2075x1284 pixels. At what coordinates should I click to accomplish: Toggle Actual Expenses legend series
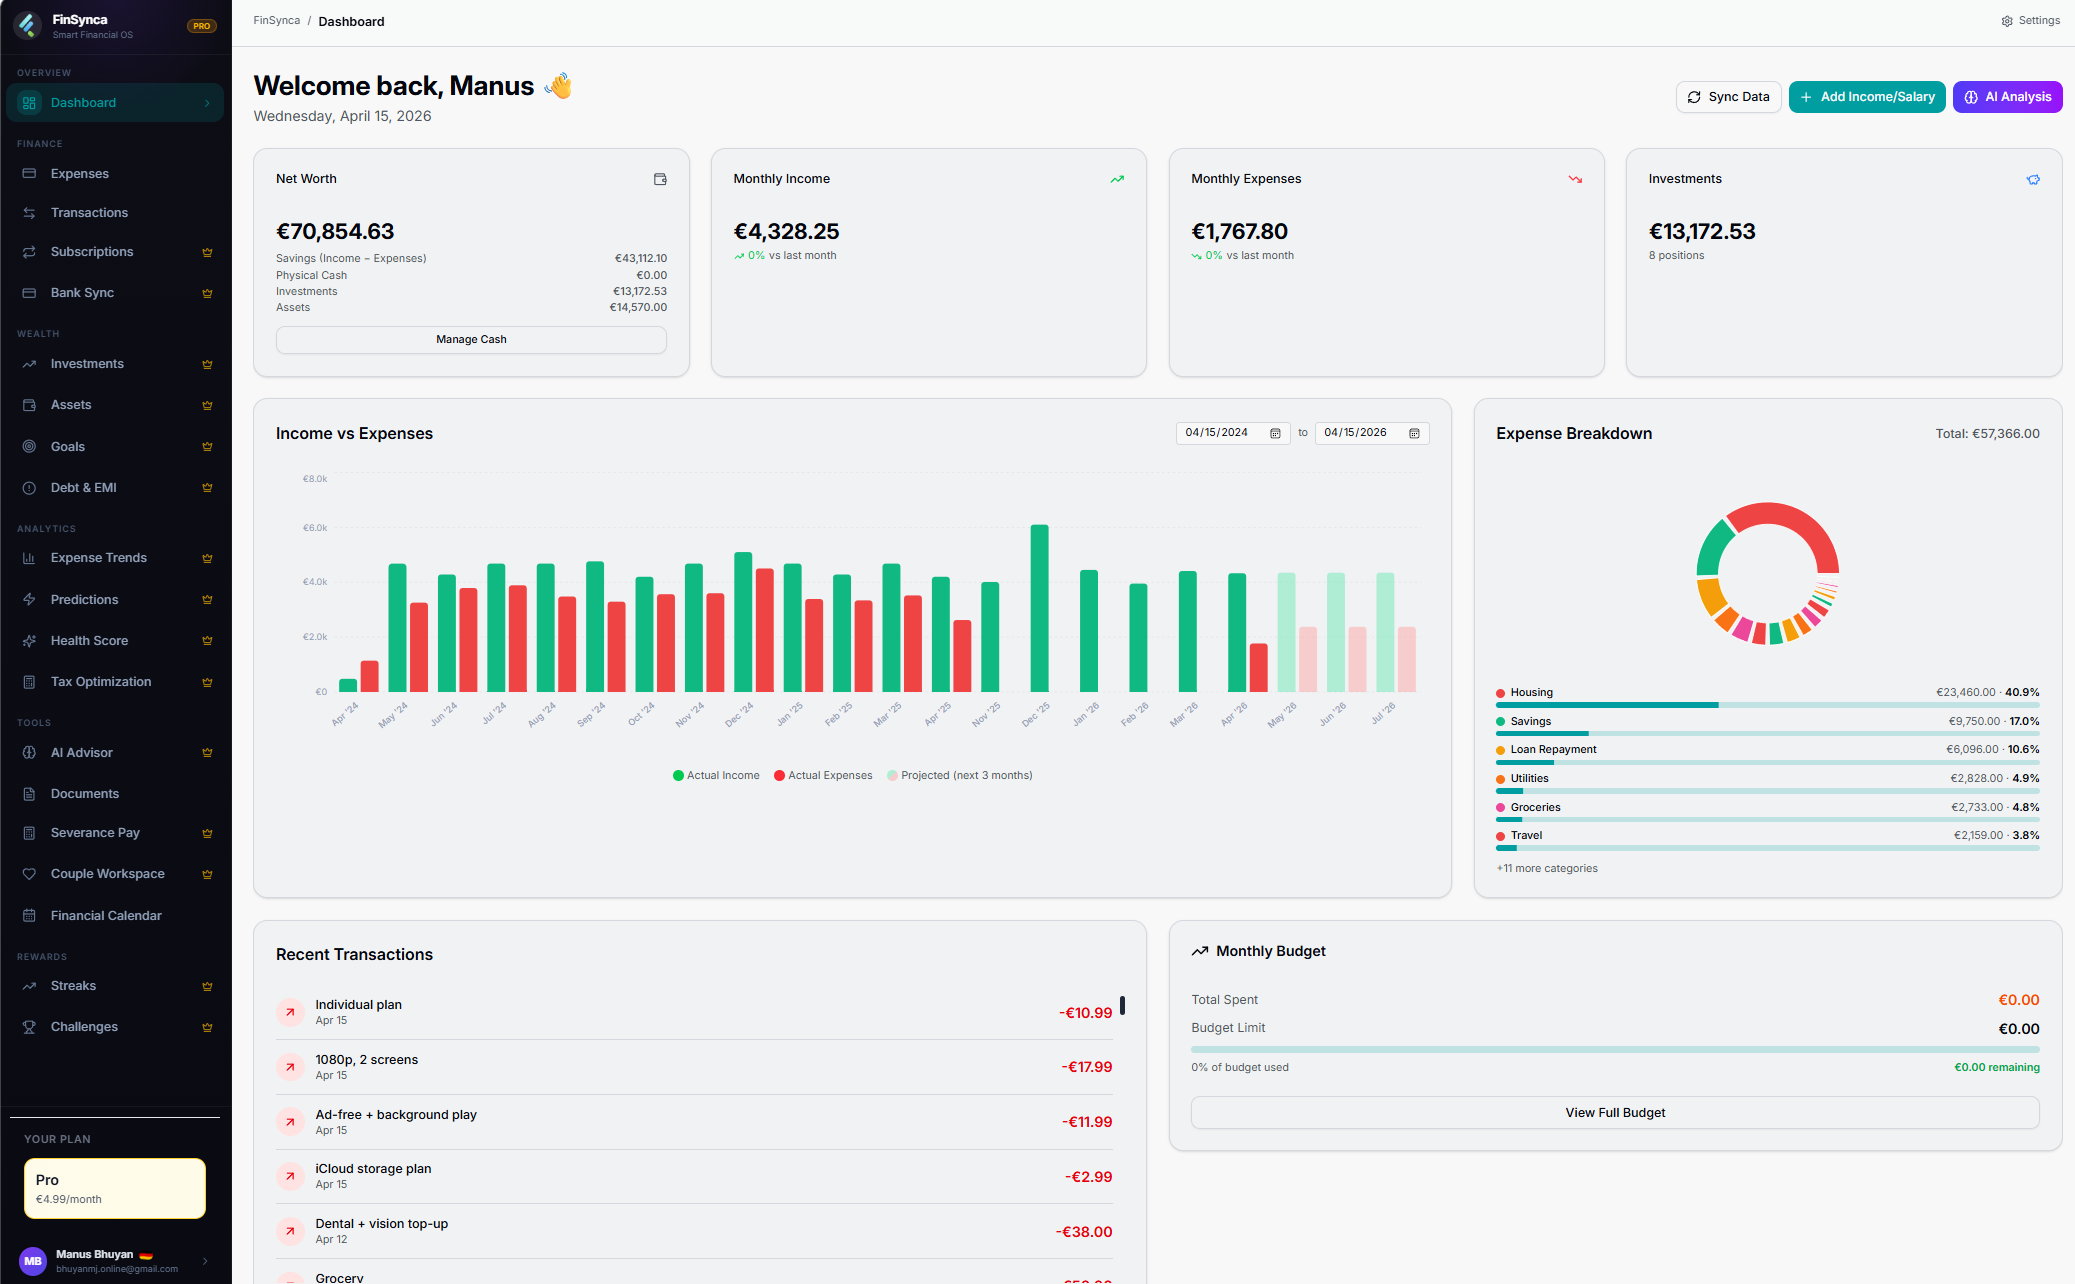(823, 776)
